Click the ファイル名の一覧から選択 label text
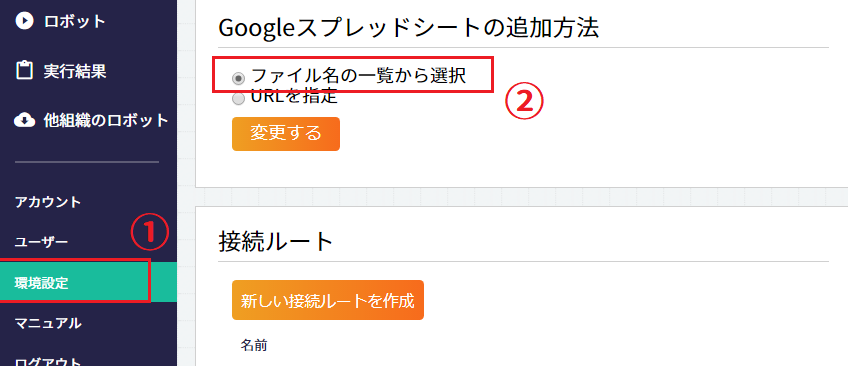 (359, 76)
